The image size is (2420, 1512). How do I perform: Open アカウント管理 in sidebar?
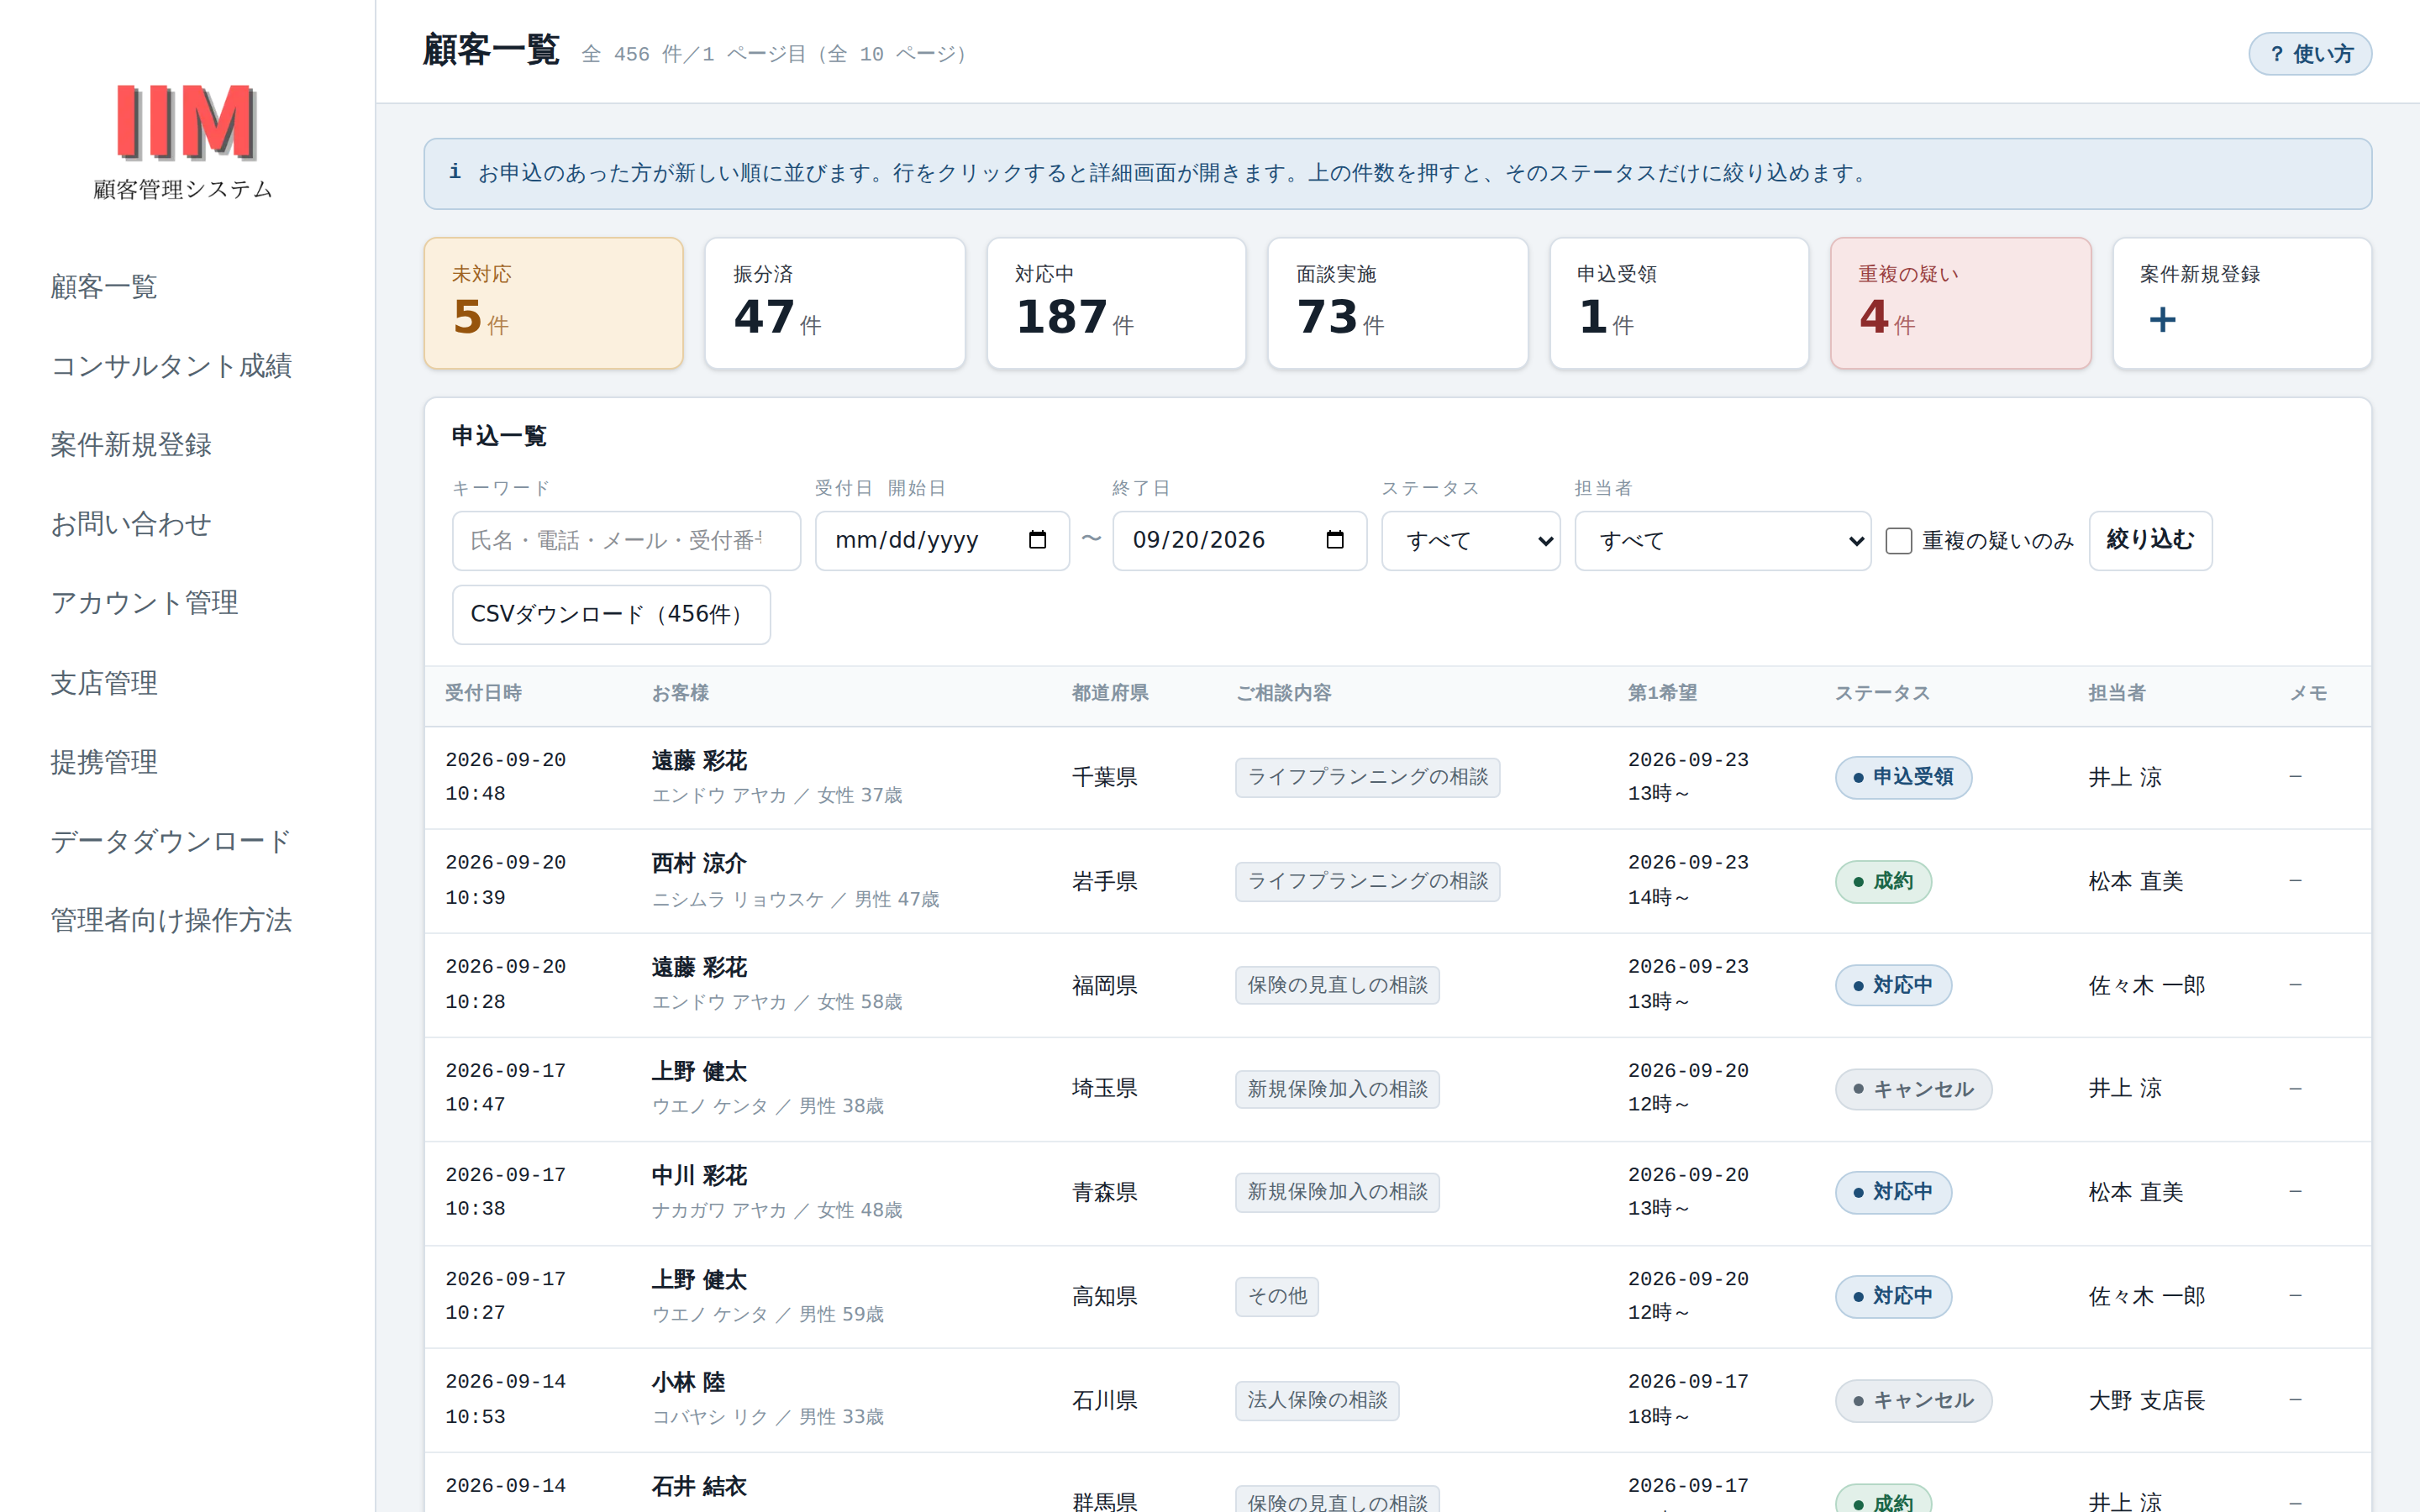click(144, 603)
